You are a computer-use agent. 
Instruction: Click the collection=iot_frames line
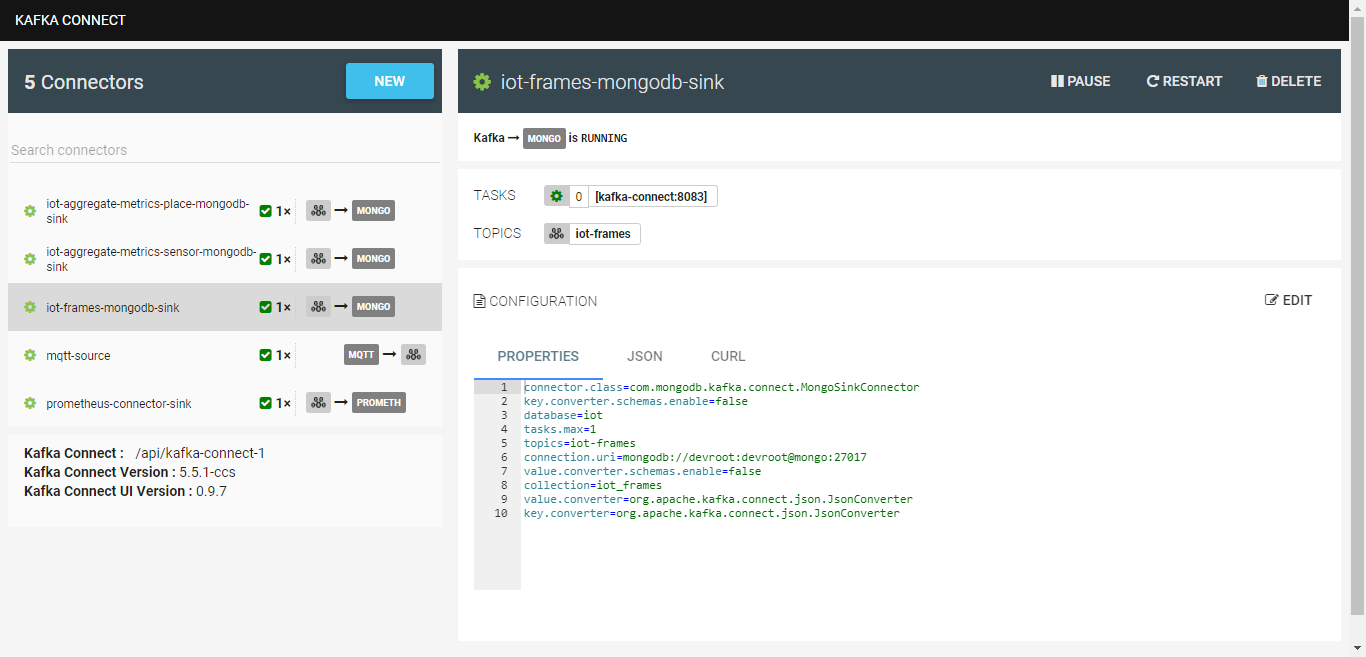(593, 485)
